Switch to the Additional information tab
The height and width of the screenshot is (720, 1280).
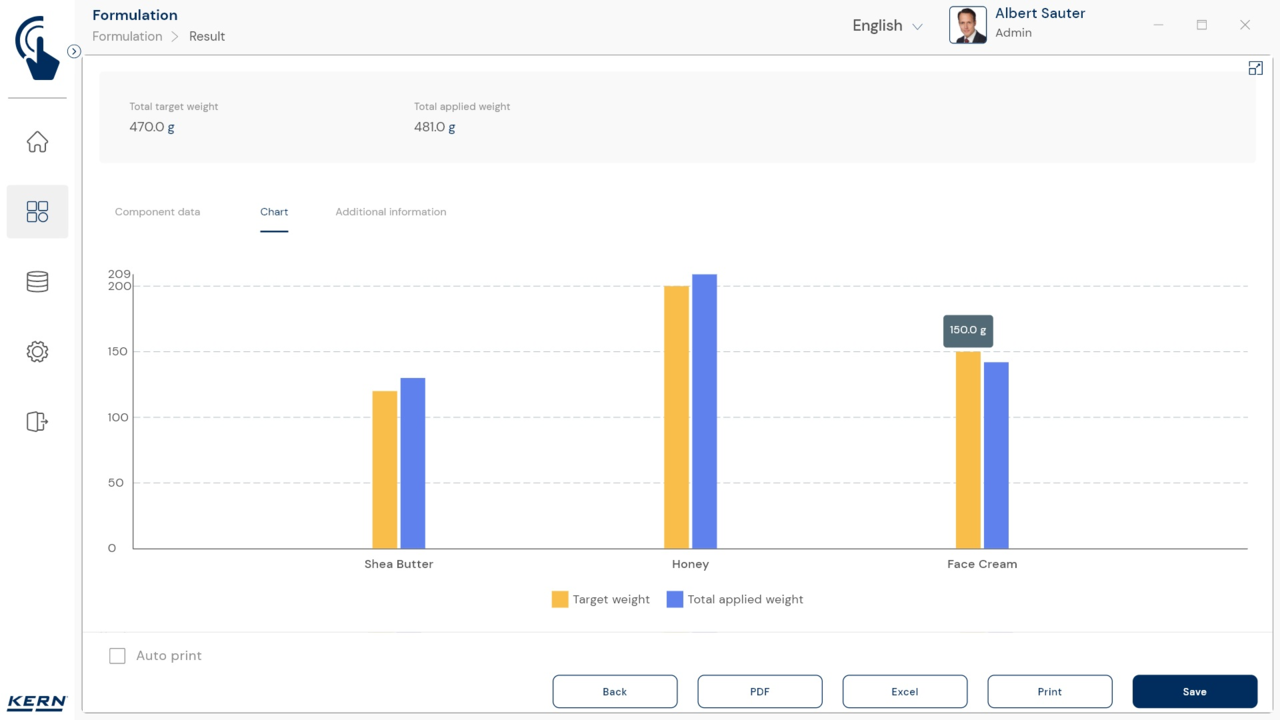(x=390, y=212)
